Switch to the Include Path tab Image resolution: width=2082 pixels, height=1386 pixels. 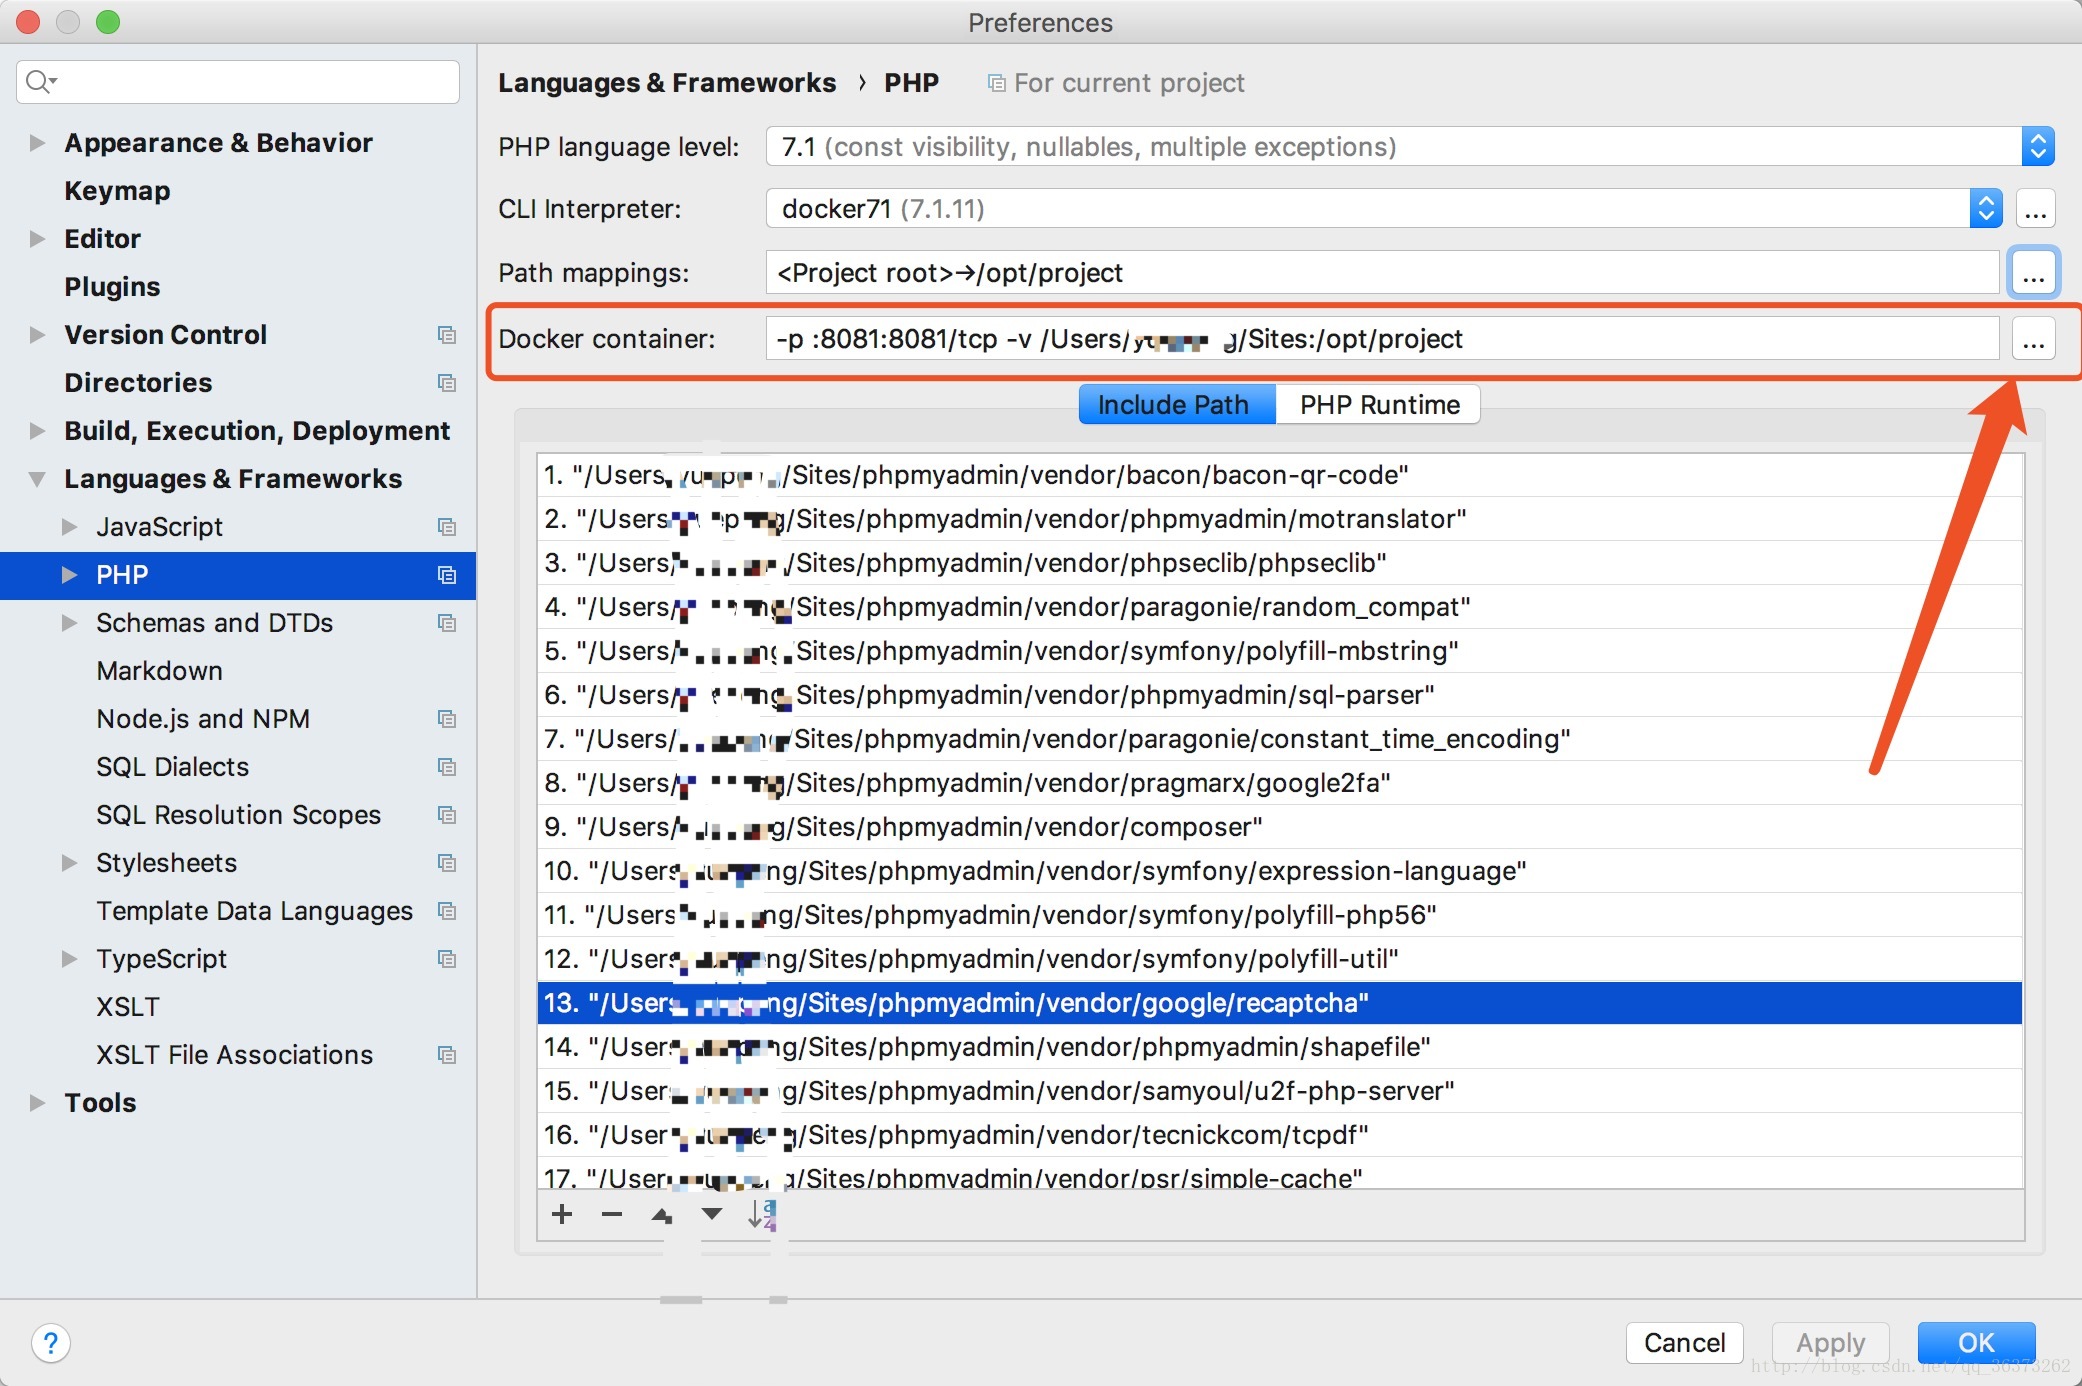(1172, 404)
